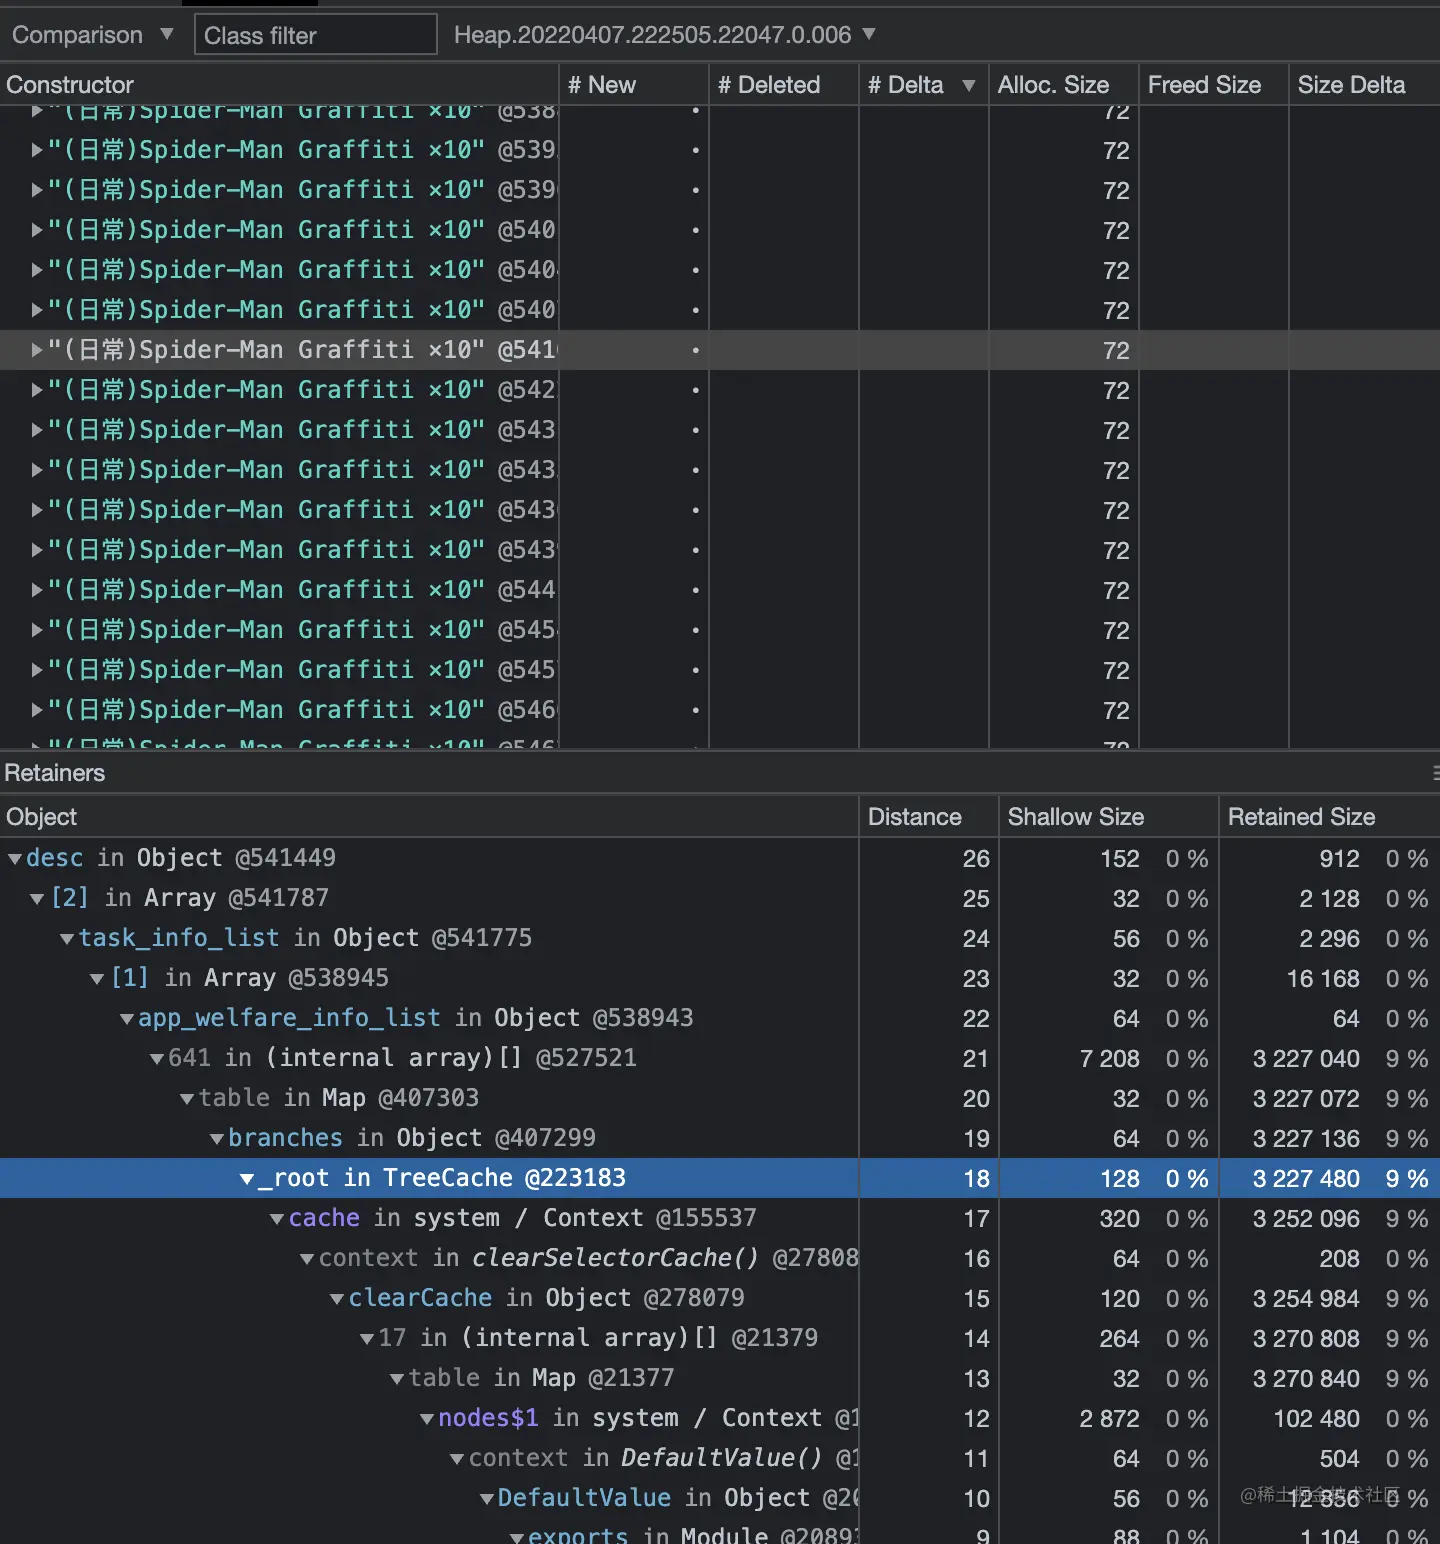This screenshot has height=1544, width=1440.
Task: Sort by Alloc. Size column
Action: (x=1053, y=85)
